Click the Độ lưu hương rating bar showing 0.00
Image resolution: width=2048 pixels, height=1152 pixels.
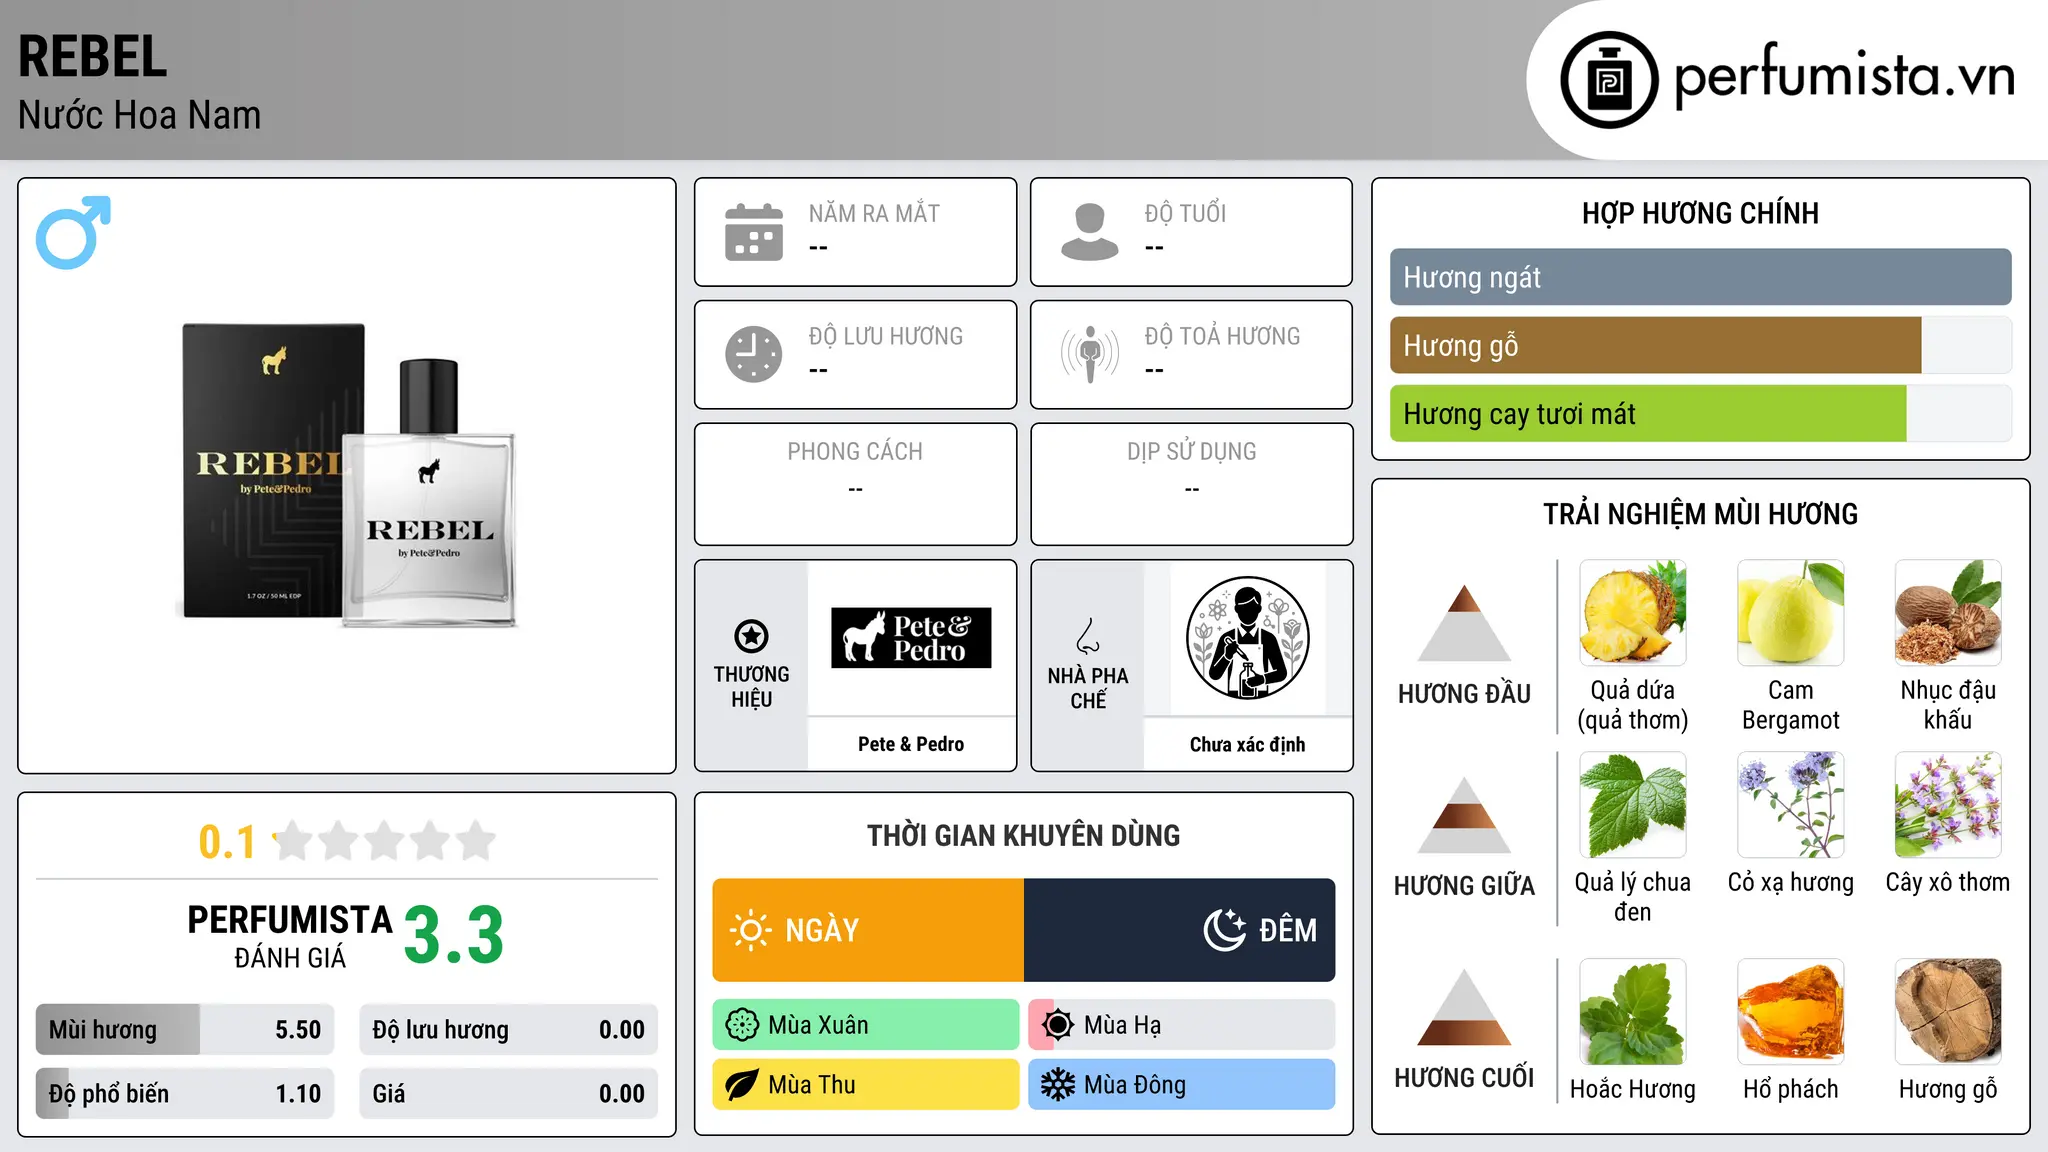coord(508,1030)
